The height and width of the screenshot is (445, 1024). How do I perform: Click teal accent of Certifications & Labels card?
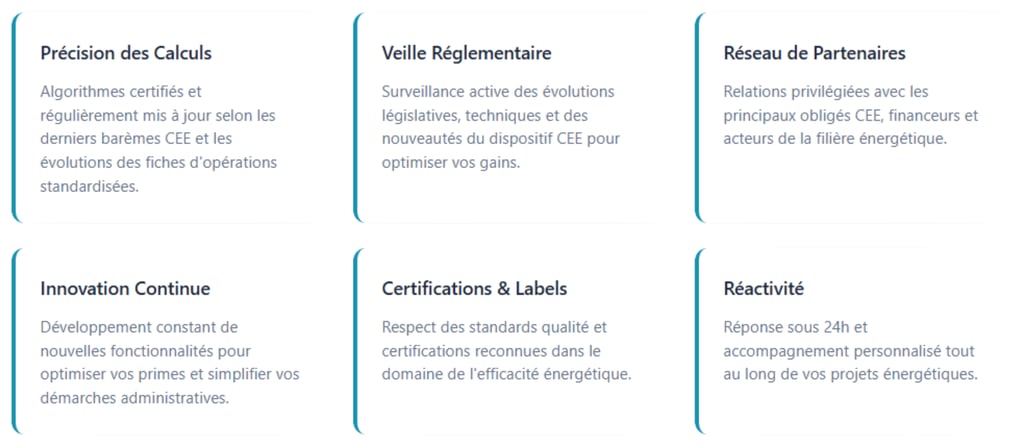(356, 341)
